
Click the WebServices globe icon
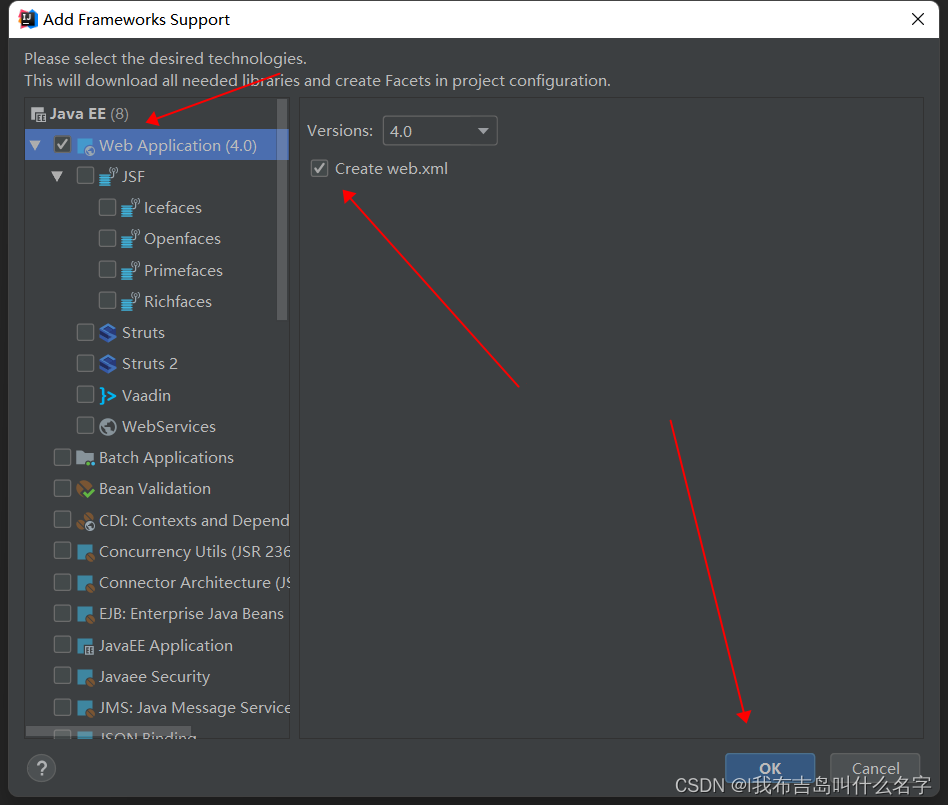point(108,427)
